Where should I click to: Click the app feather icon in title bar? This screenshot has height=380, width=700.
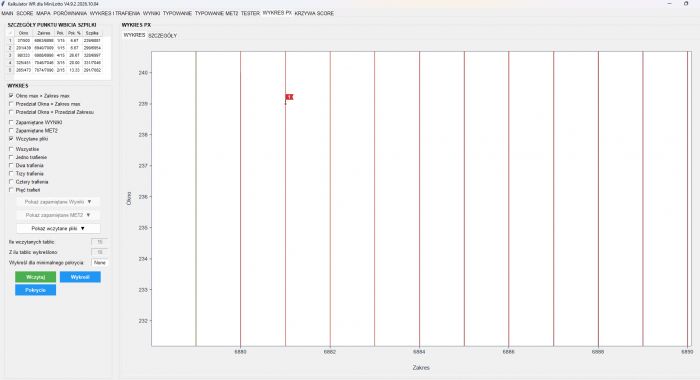4,4
